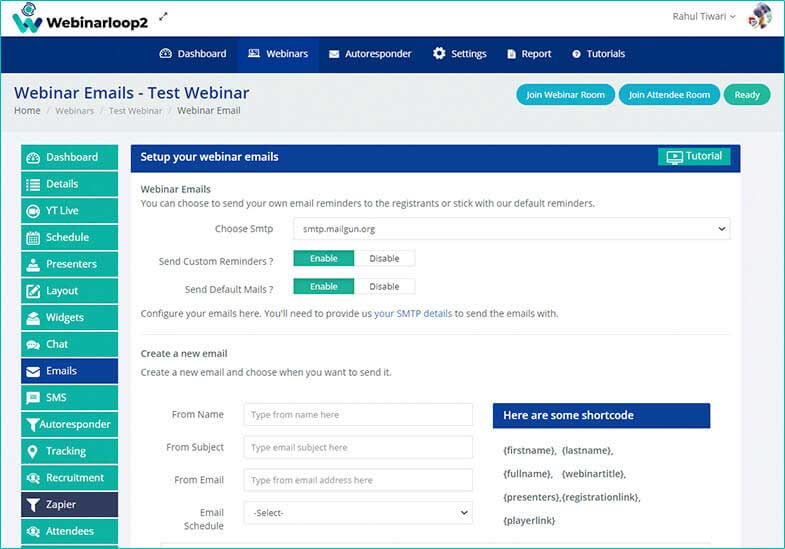Click sidebar Chat bubbles icon
Image resolution: width=785 pixels, height=549 pixels.
tap(33, 345)
